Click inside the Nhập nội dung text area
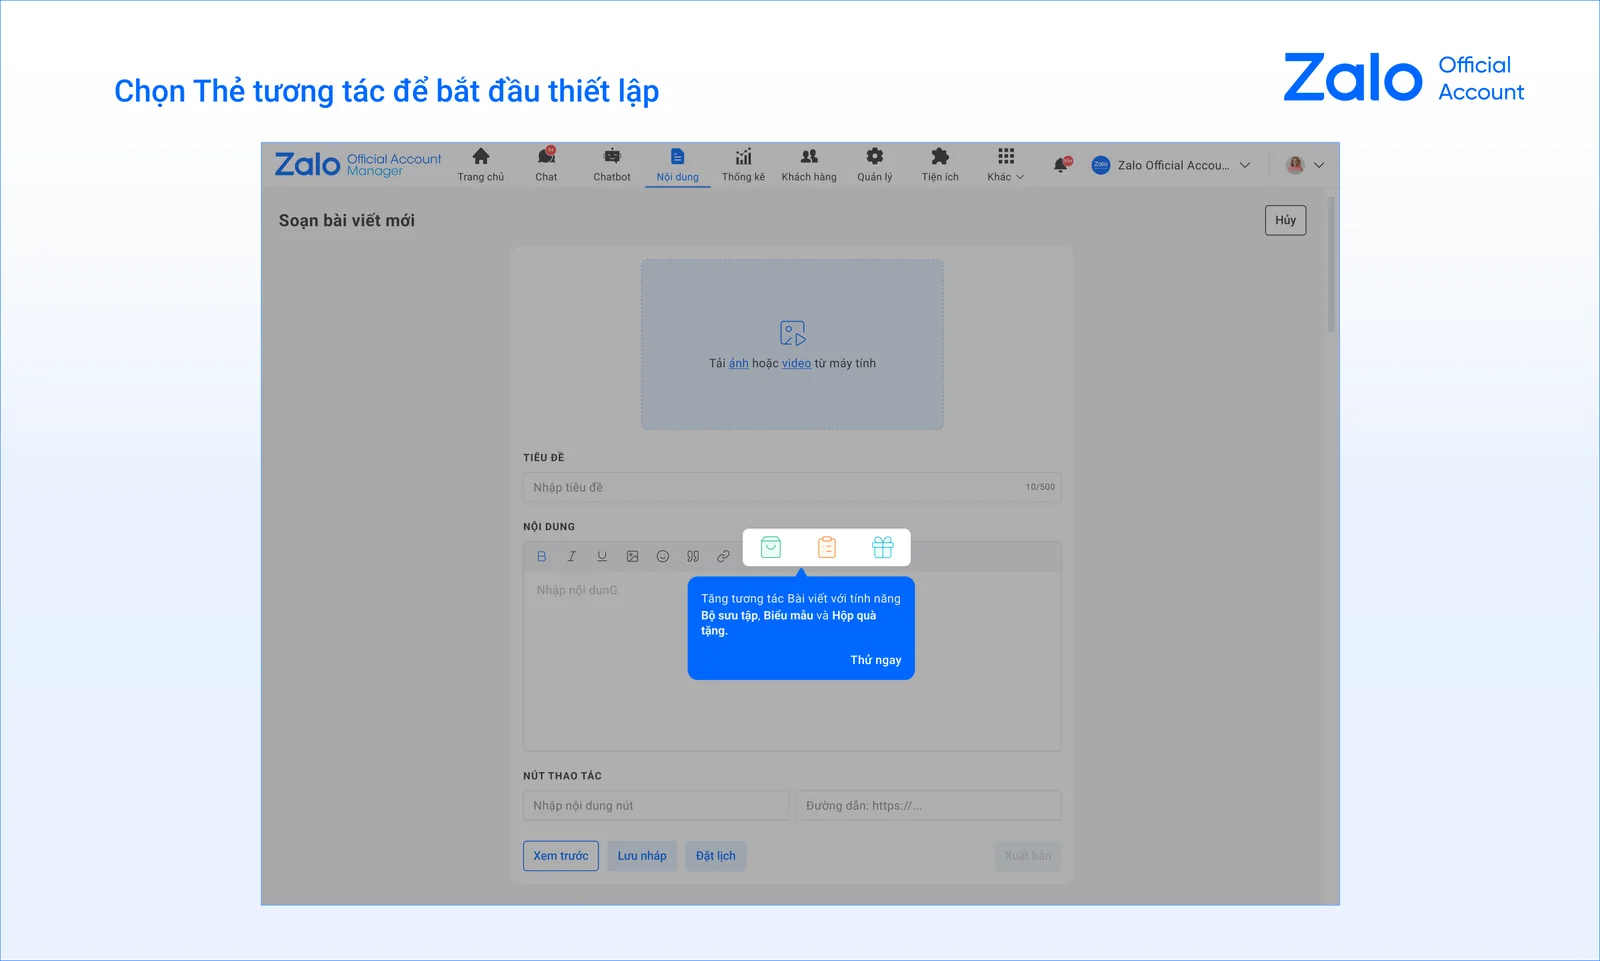The height and width of the screenshot is (961, 1600). [792, 660]
